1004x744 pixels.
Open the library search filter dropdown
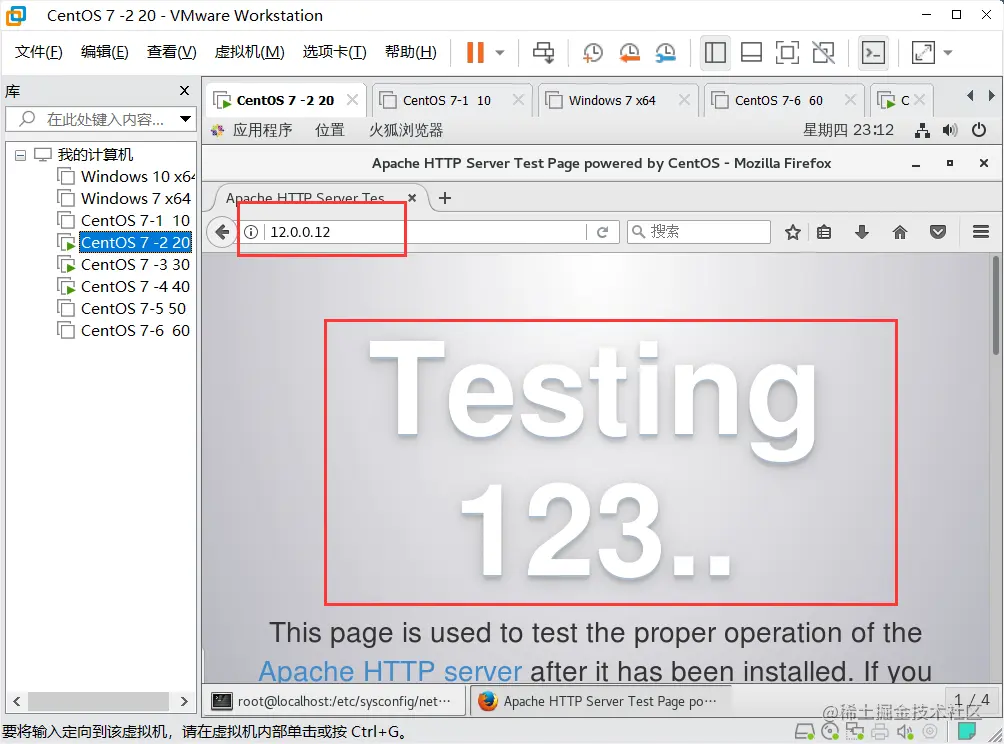[185, 119]
